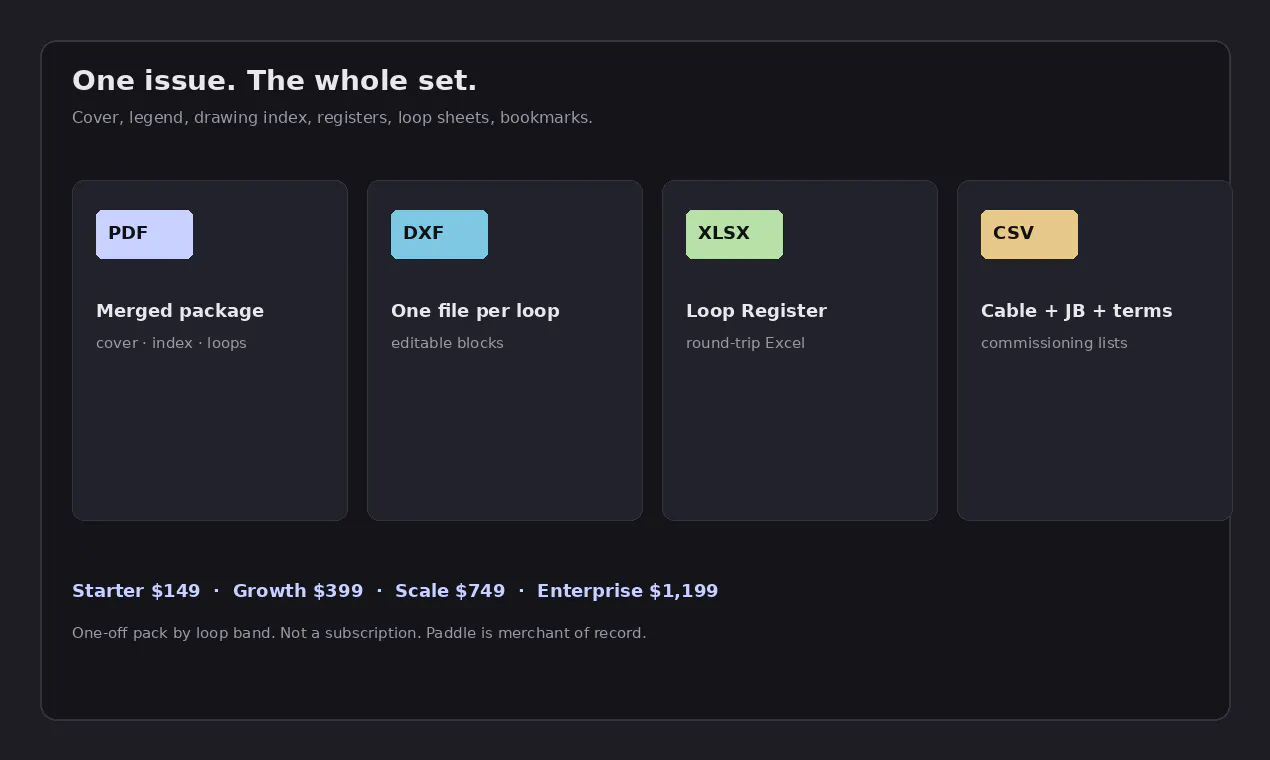Viewport: 1270px width, 760px height.
Task: Choose the Starter $149 price
Action: tap(136, 591)
